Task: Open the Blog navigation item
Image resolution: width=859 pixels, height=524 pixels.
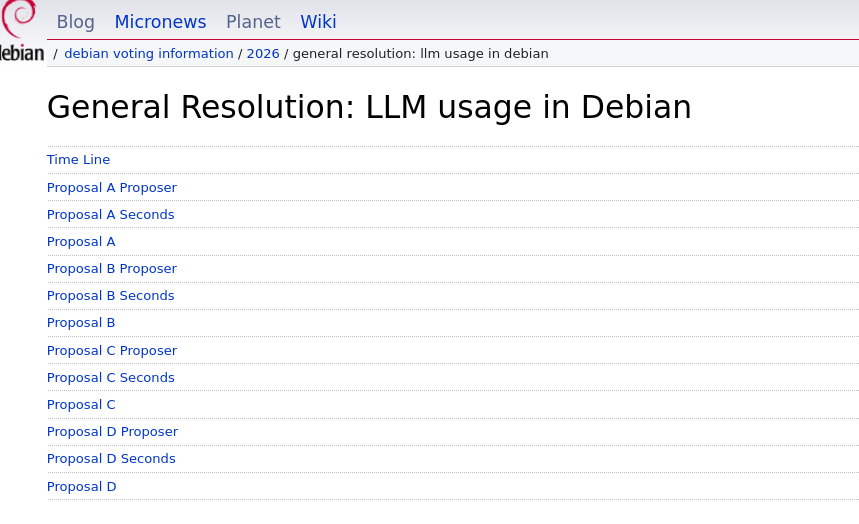Action: coord(76,22)
